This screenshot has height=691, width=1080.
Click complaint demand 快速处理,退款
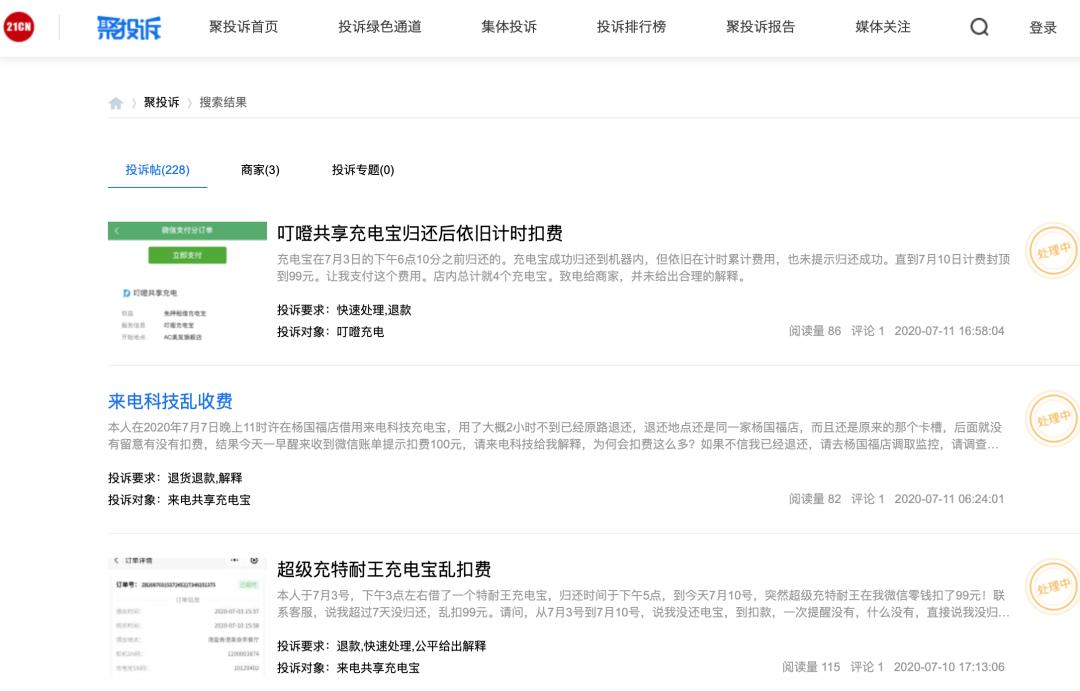click(x=374, y=311)
